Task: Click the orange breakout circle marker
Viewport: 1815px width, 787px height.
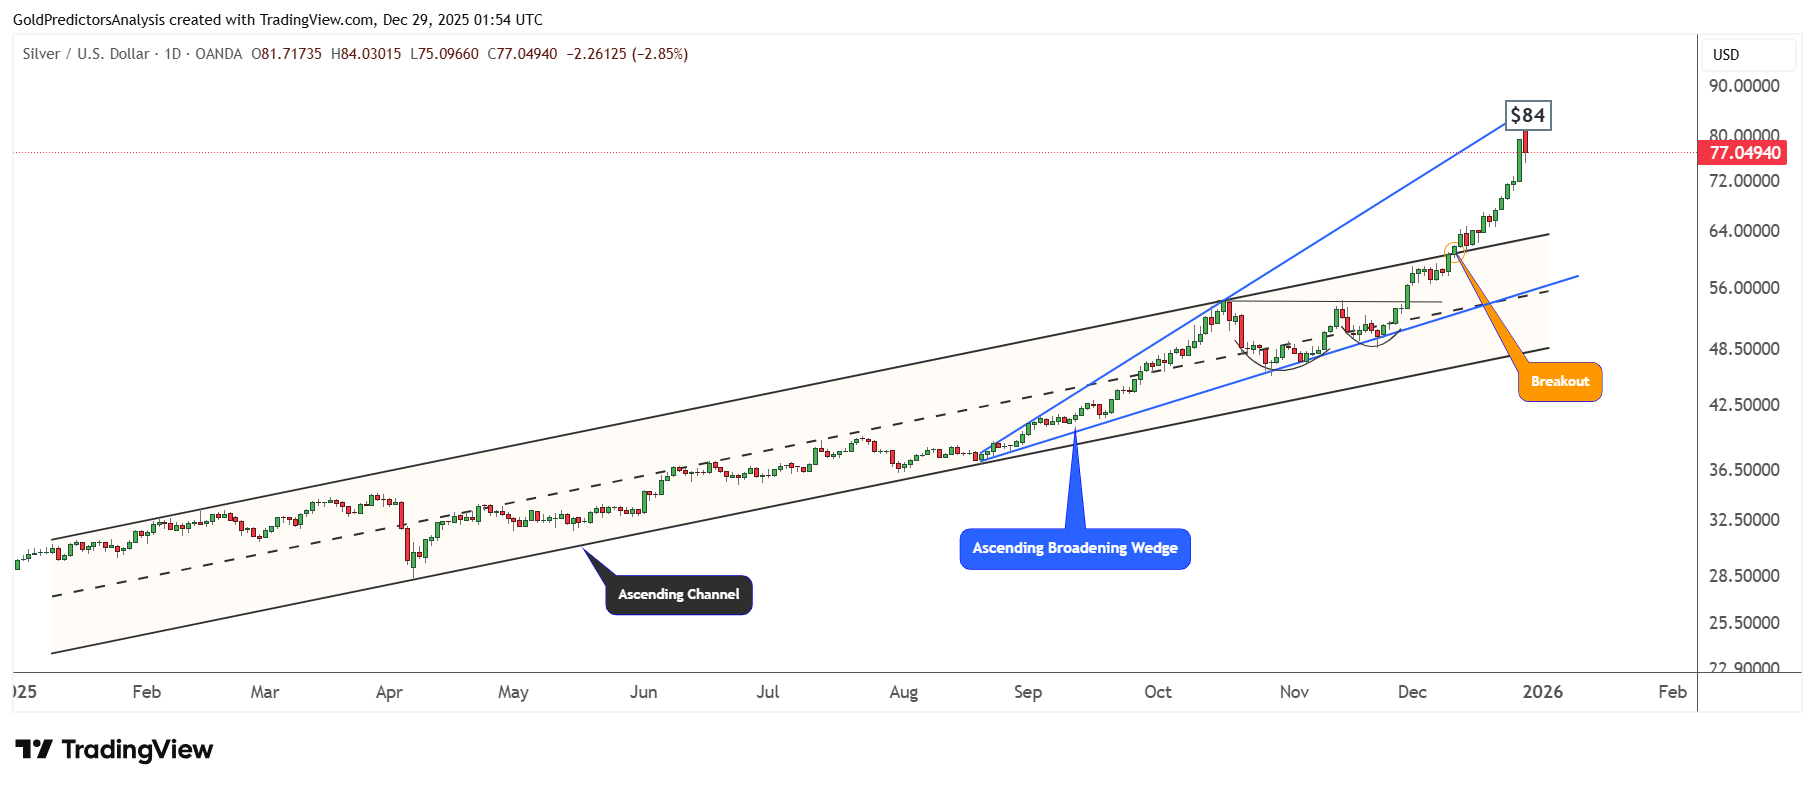Action: 1452,250
